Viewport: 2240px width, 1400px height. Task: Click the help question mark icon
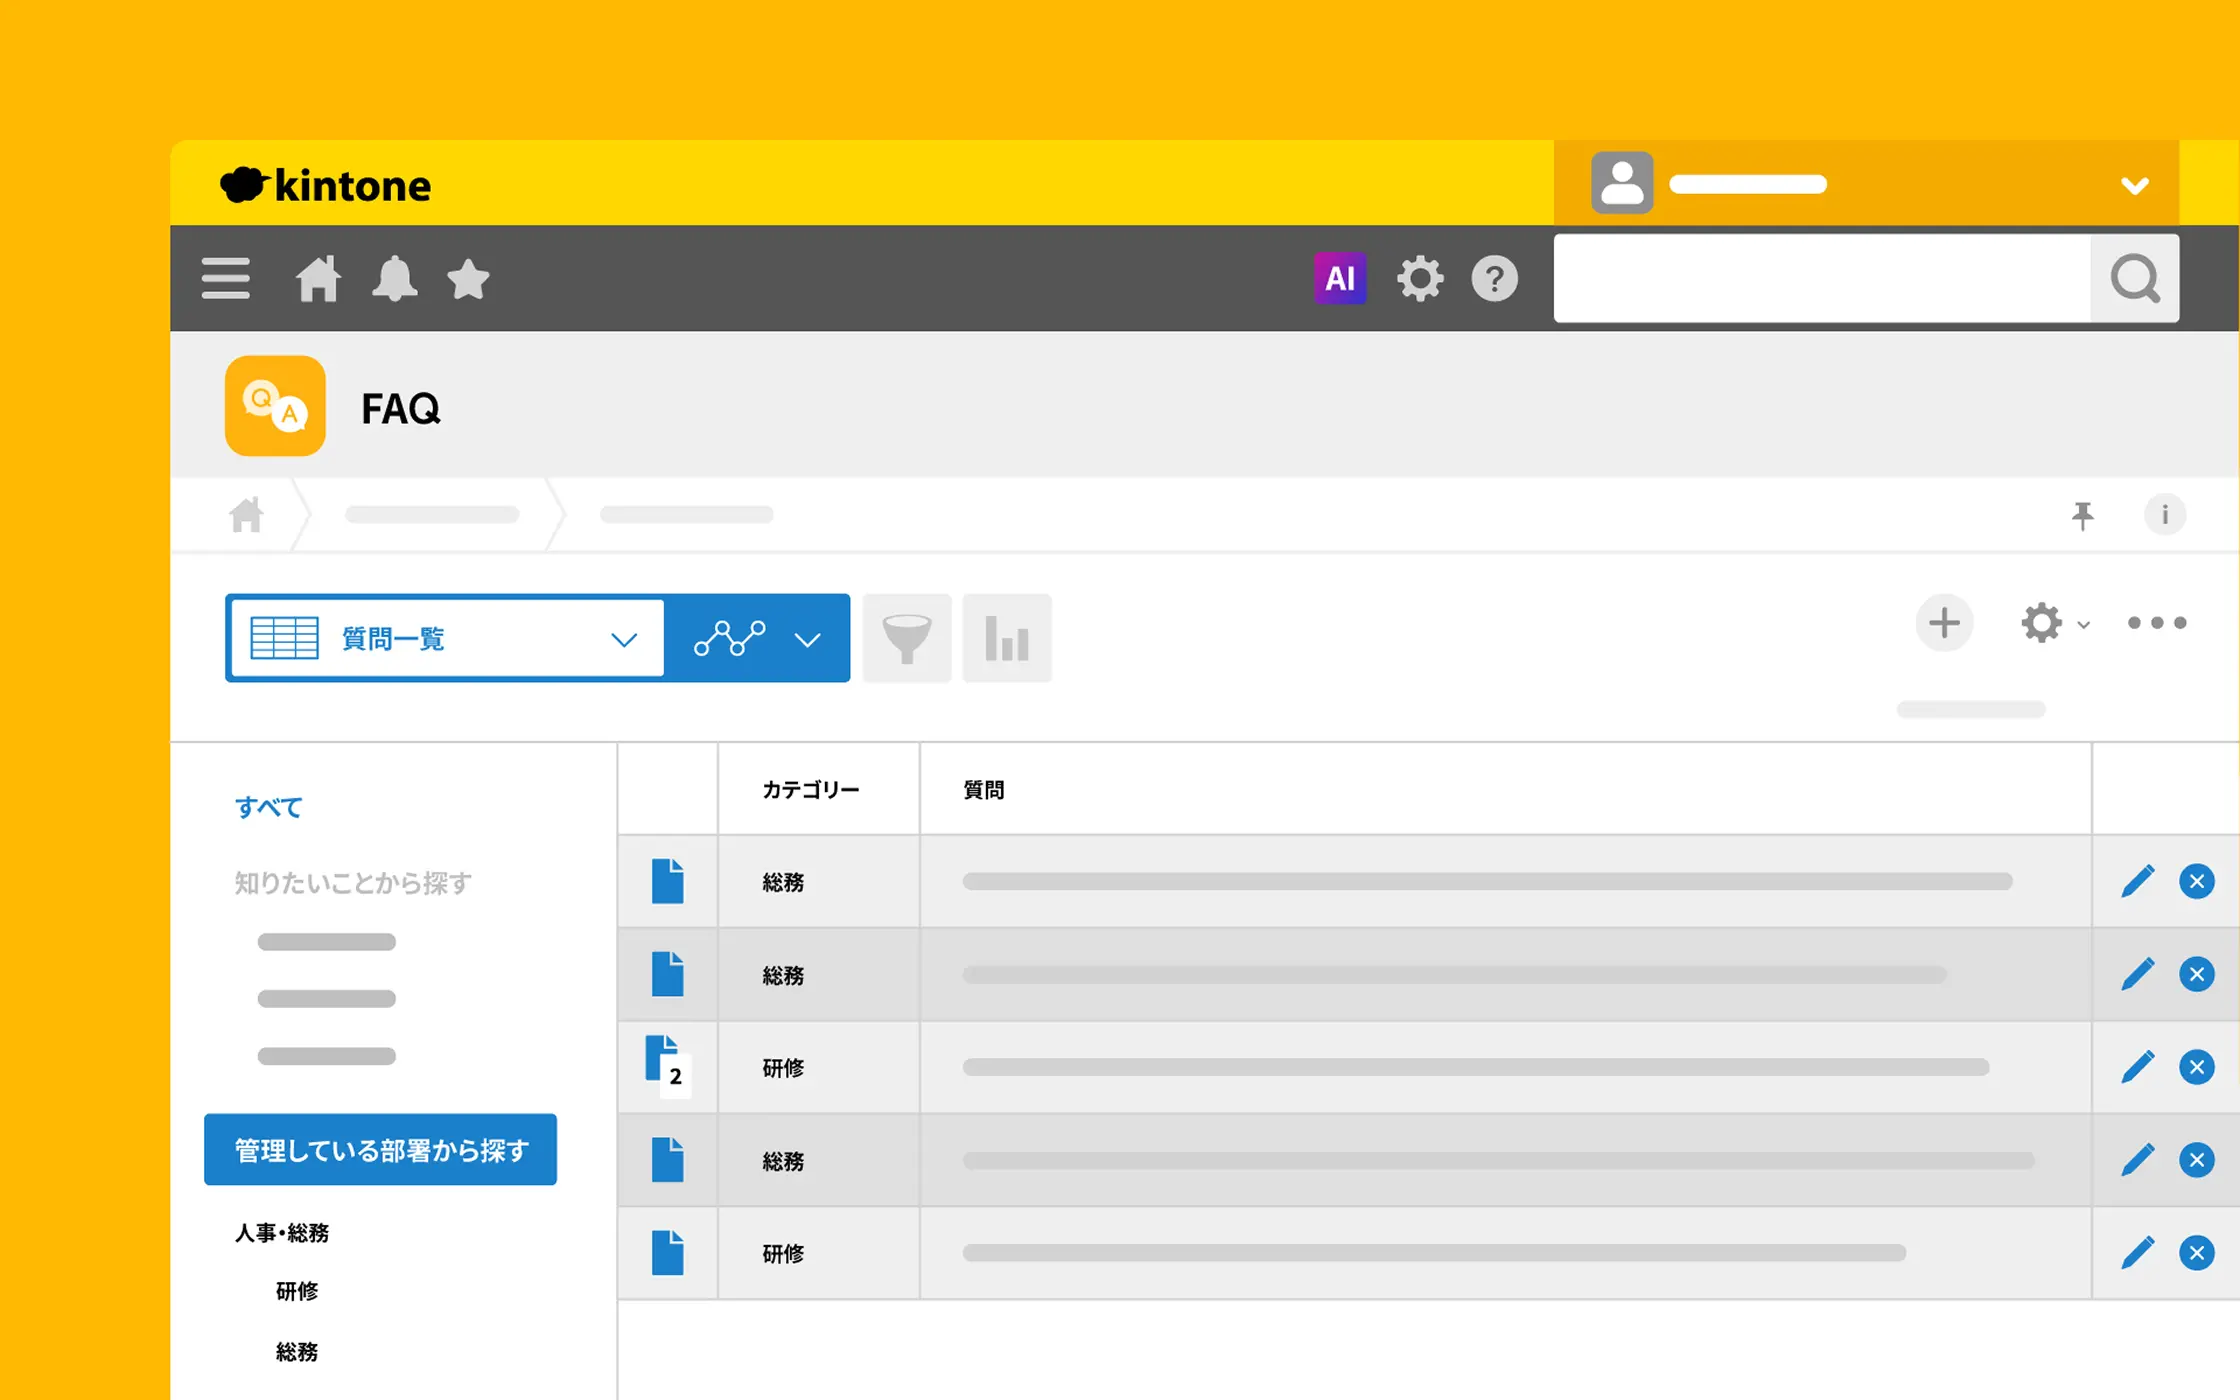[1494, 278]
